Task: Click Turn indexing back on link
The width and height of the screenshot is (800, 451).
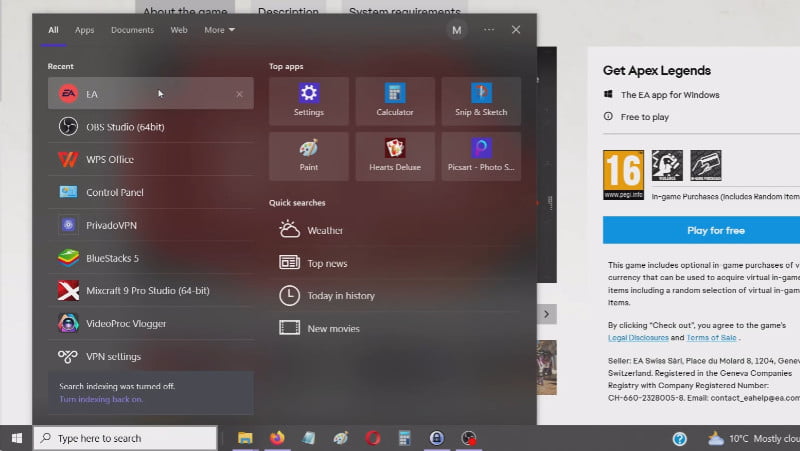Action: pyautogui.click(x=101, y=399)
